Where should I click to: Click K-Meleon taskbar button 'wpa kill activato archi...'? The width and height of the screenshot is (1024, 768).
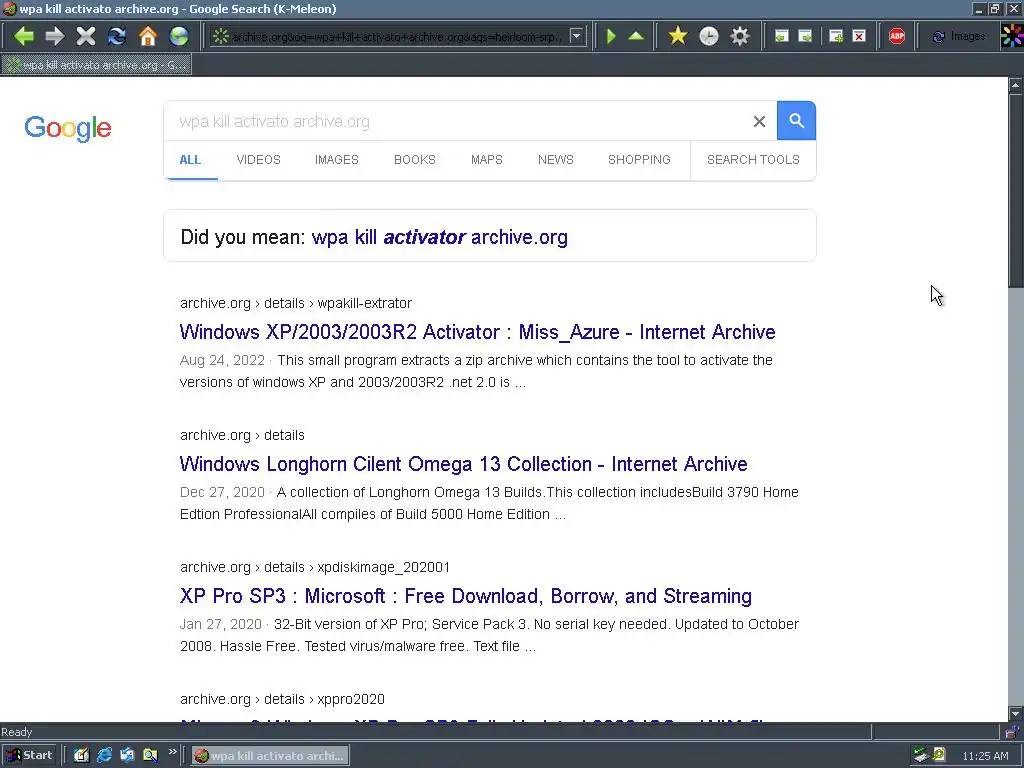270,756
